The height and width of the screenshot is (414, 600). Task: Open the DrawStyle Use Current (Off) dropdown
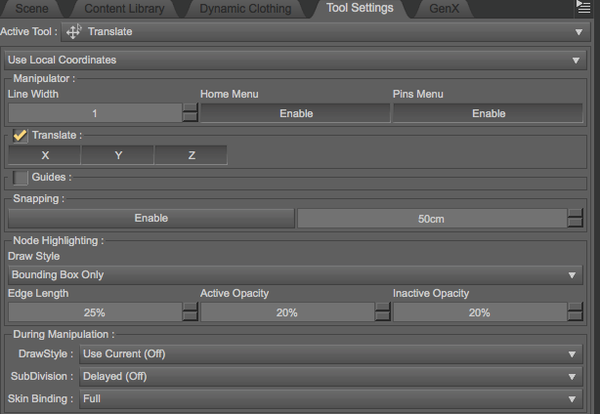(x=331, y=354)
